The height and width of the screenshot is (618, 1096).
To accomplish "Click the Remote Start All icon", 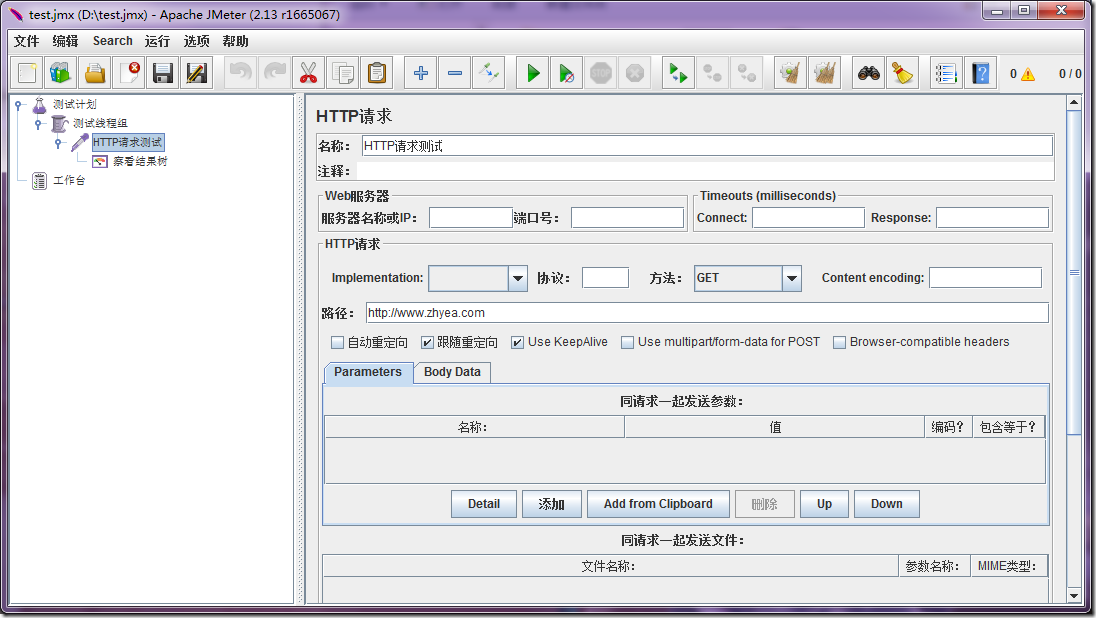I will coord(678,73).
